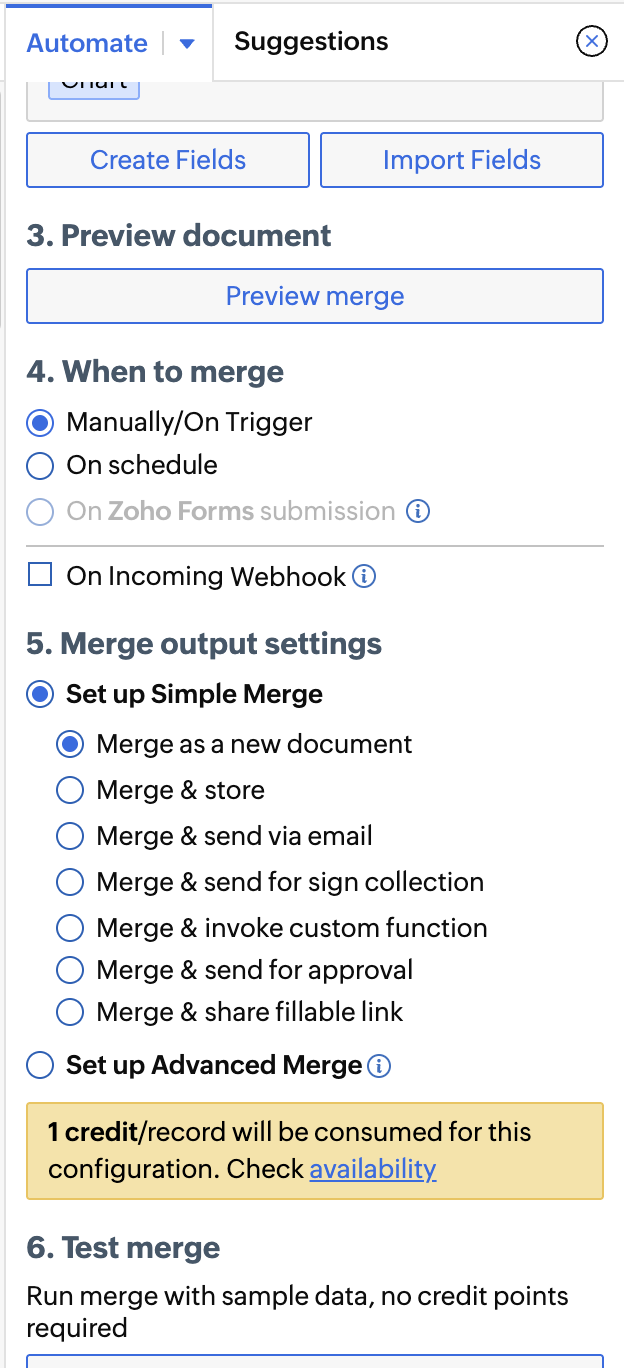Select Merge & share fillable link
The image size is (624, 1368).
[x=70, y=1013]
